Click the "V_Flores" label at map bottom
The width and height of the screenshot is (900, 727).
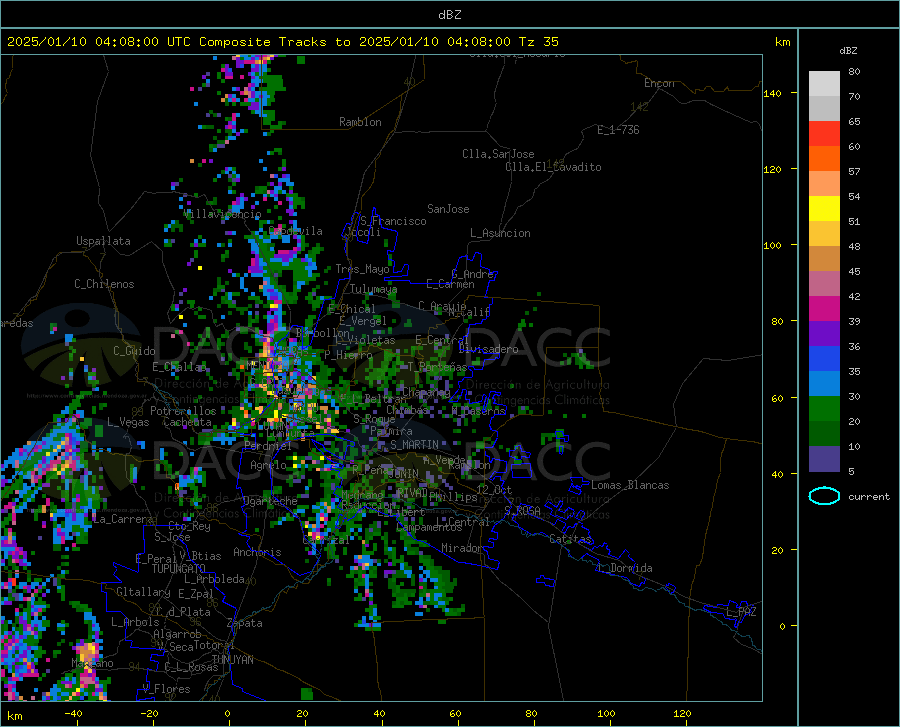click(166, 689)
